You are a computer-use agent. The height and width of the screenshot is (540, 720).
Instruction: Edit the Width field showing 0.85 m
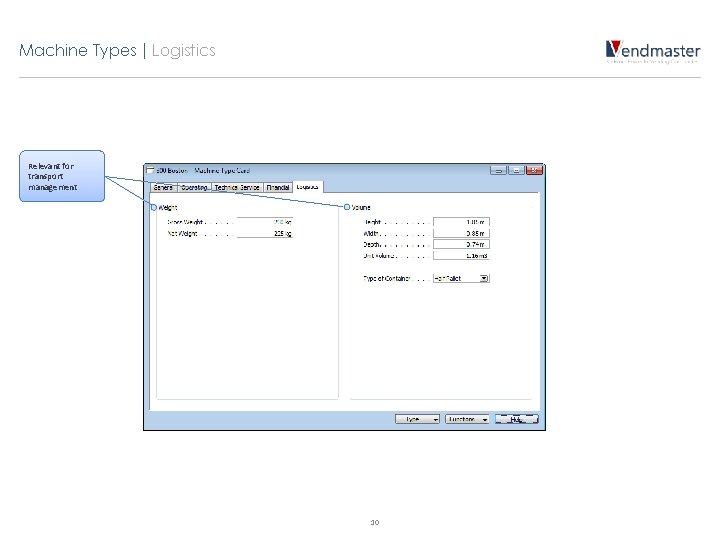click(x=461, y=233)
